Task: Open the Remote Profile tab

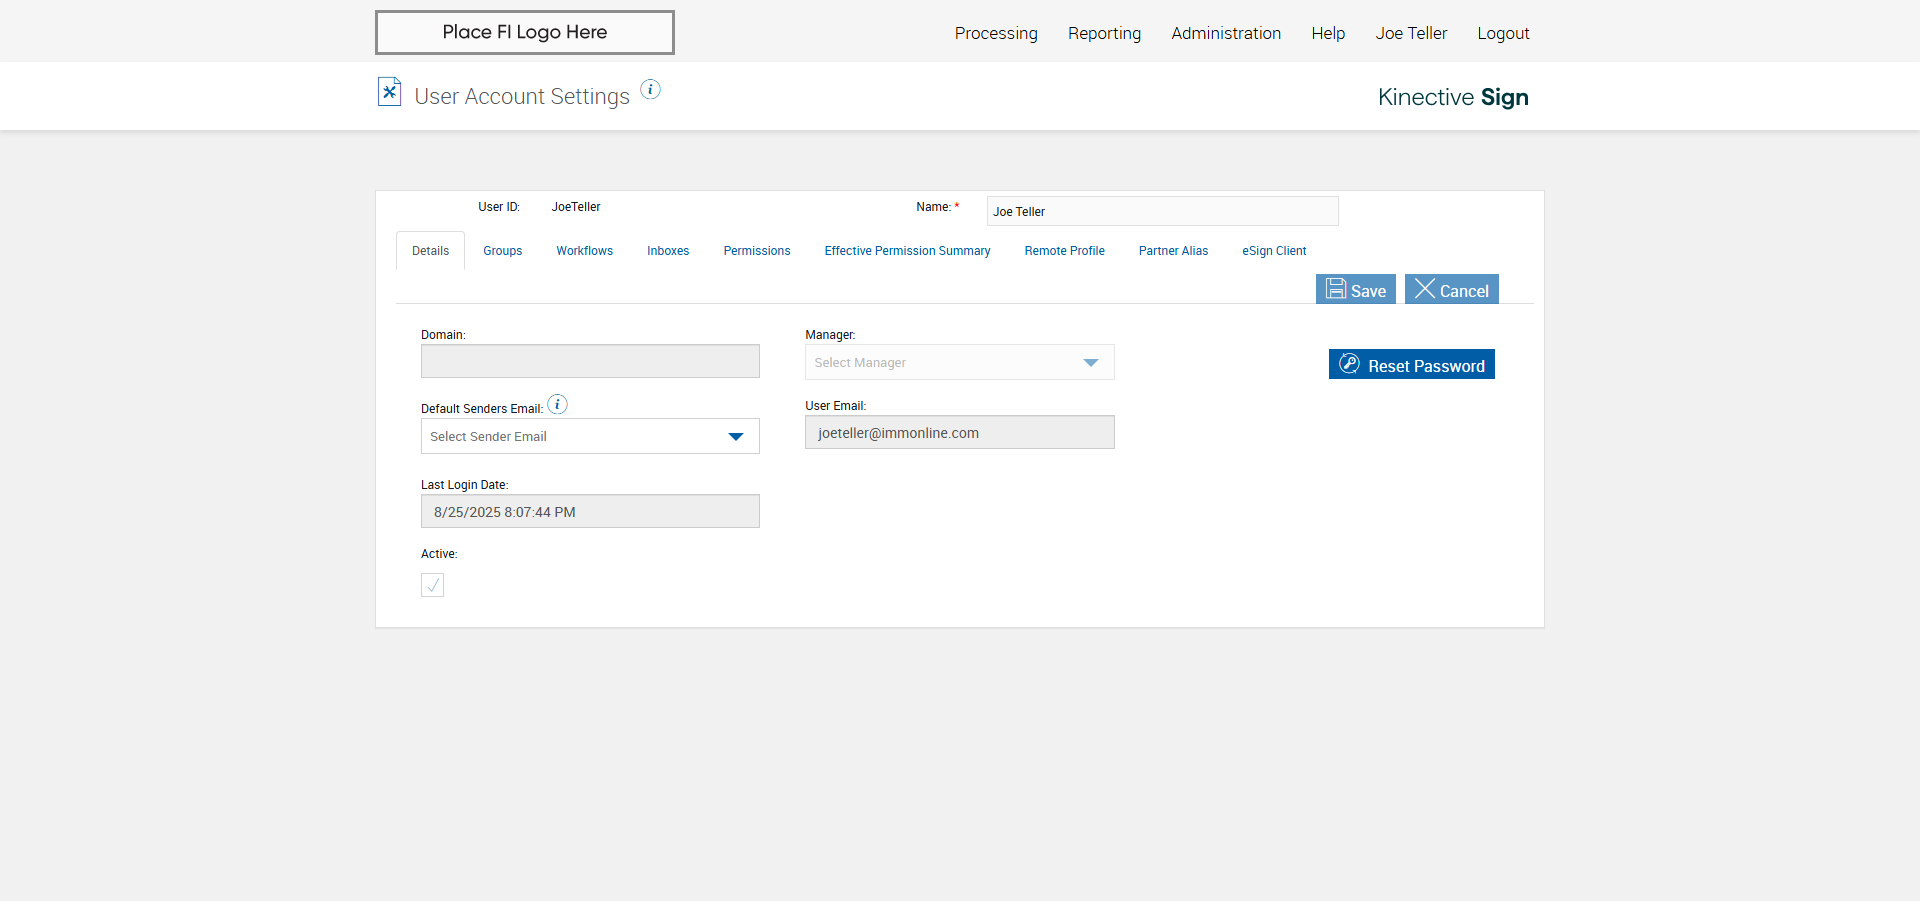Action: 1064,251
